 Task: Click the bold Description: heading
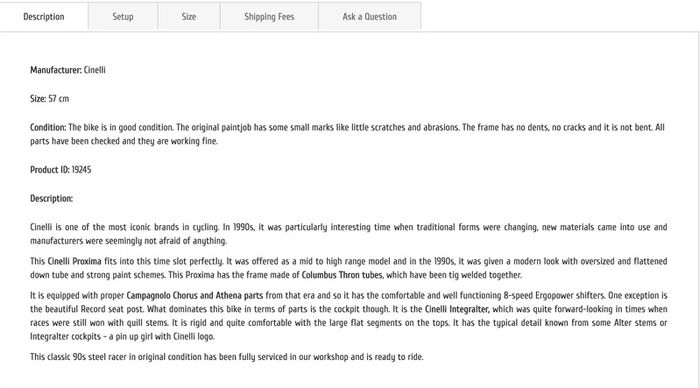(51, 199)
